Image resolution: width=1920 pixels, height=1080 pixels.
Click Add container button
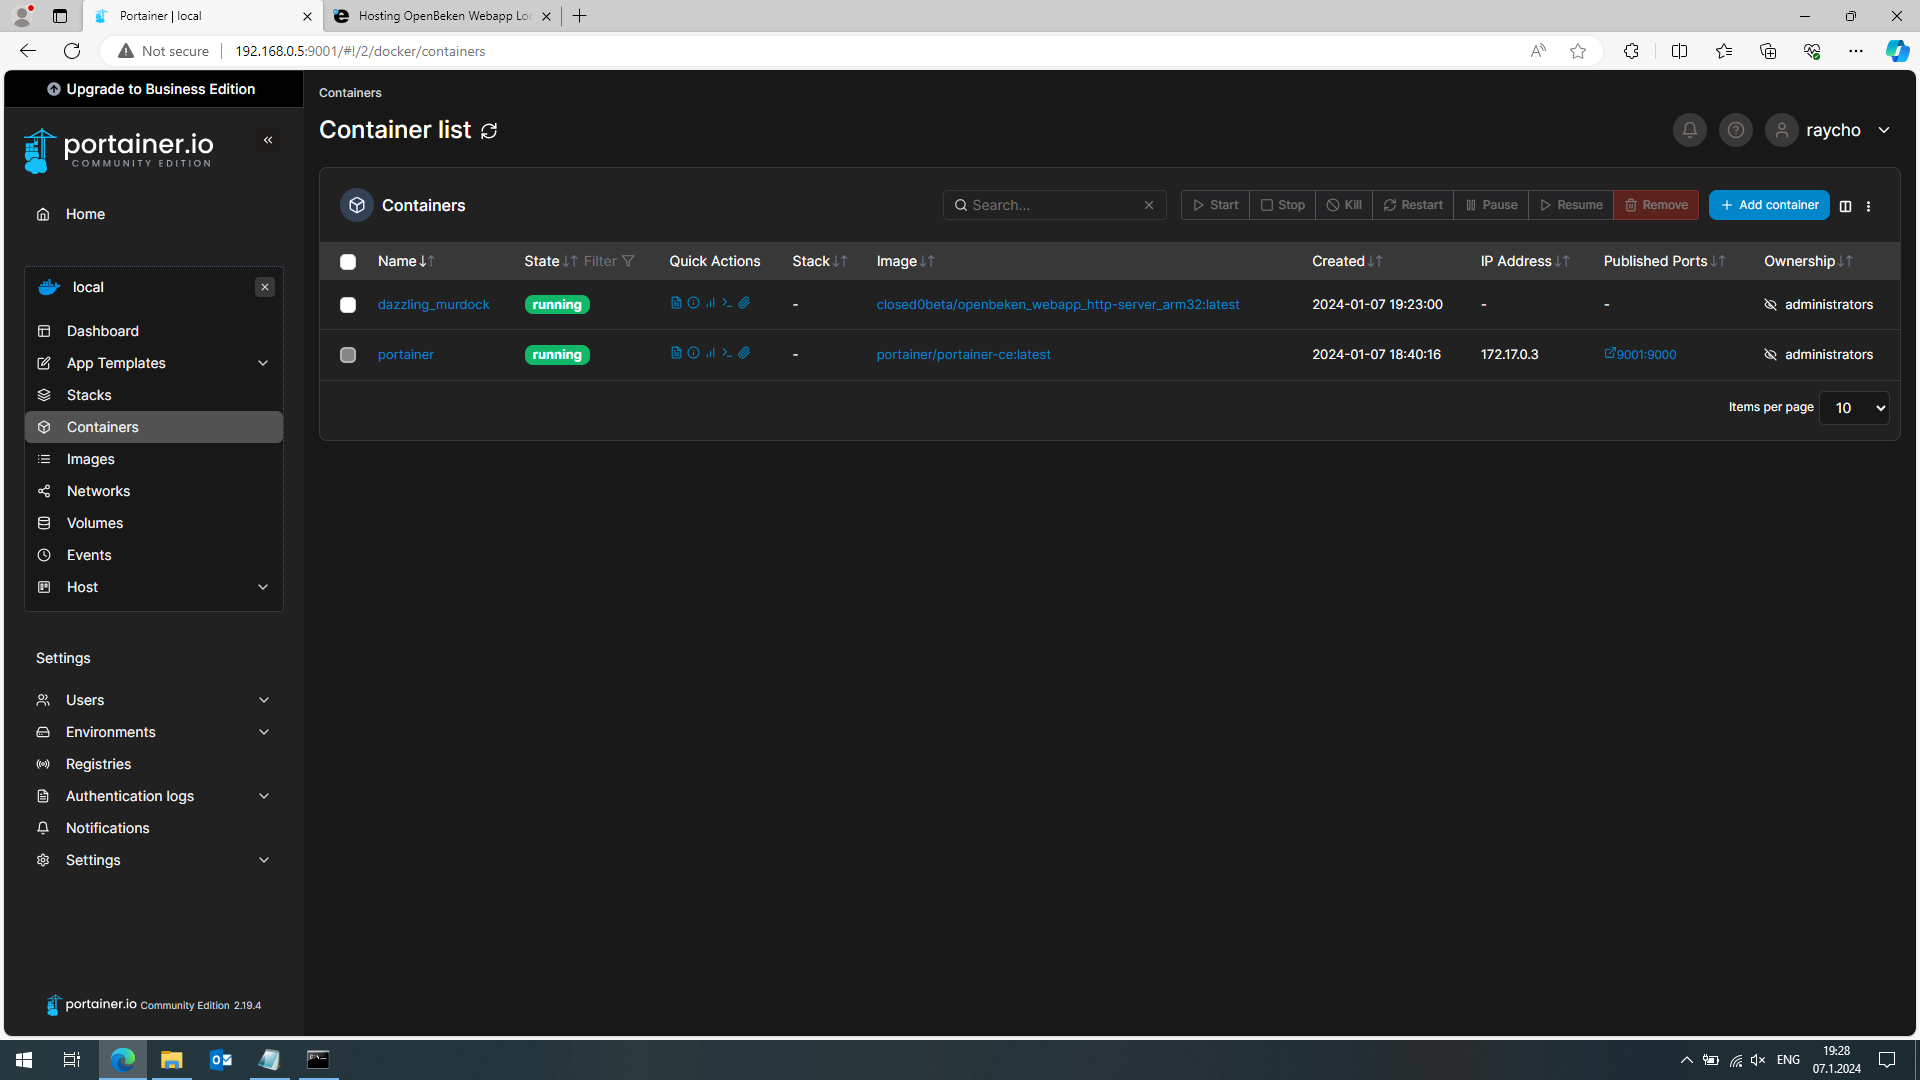coord(1769,205)
